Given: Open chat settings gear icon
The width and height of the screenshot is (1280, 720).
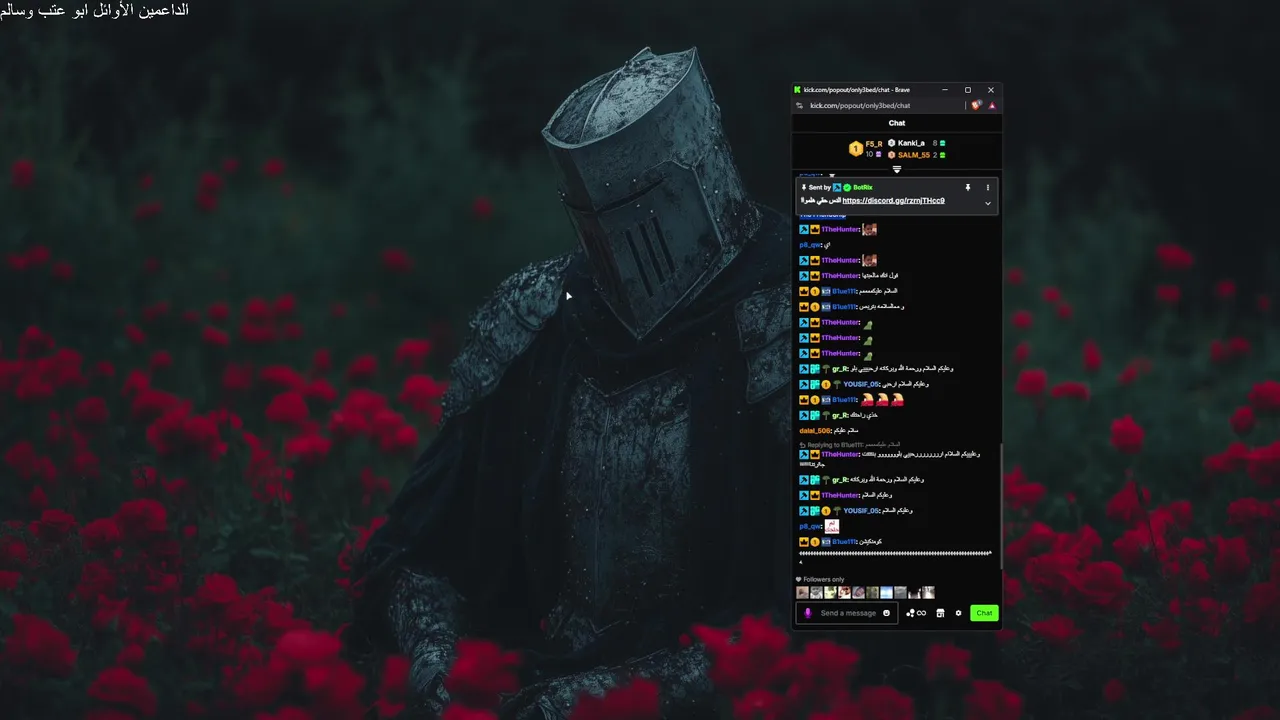Looking at the screenshot, I should [x=958, y=613].
